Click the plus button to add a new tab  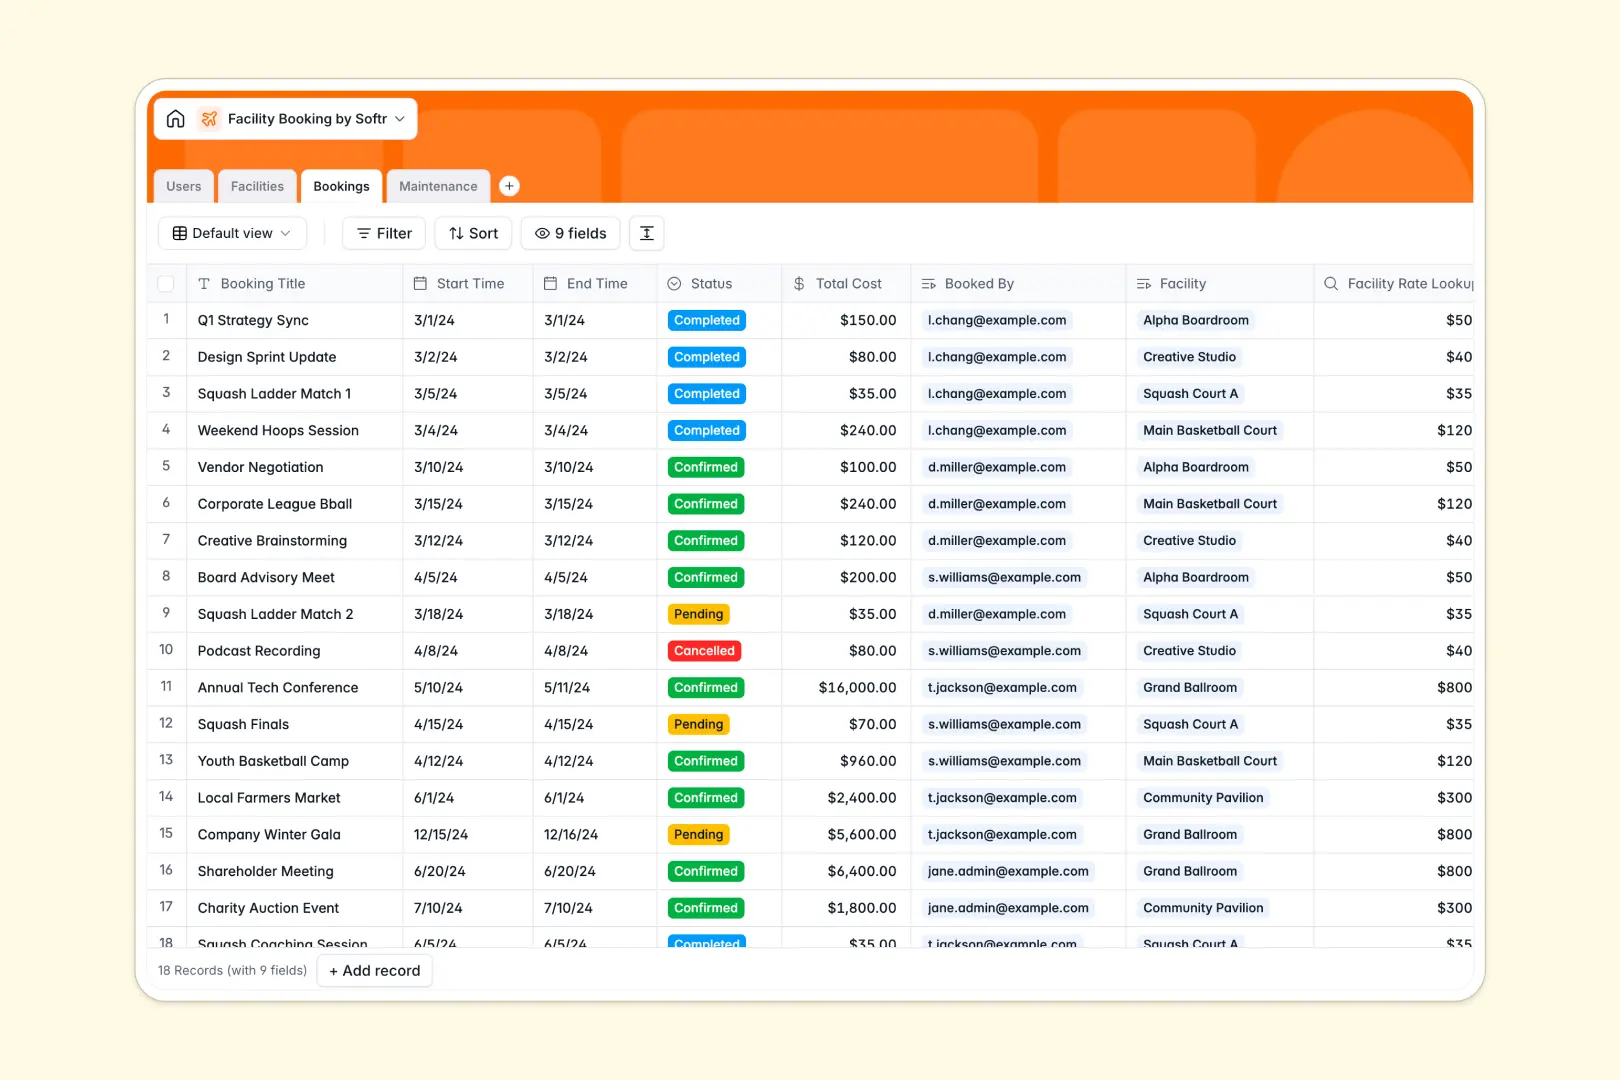[x=509, y=186]
